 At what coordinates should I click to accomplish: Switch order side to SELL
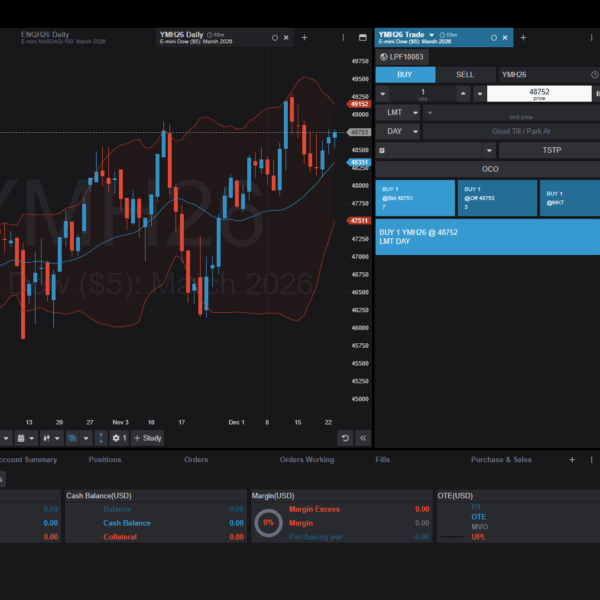pos(465,74)
